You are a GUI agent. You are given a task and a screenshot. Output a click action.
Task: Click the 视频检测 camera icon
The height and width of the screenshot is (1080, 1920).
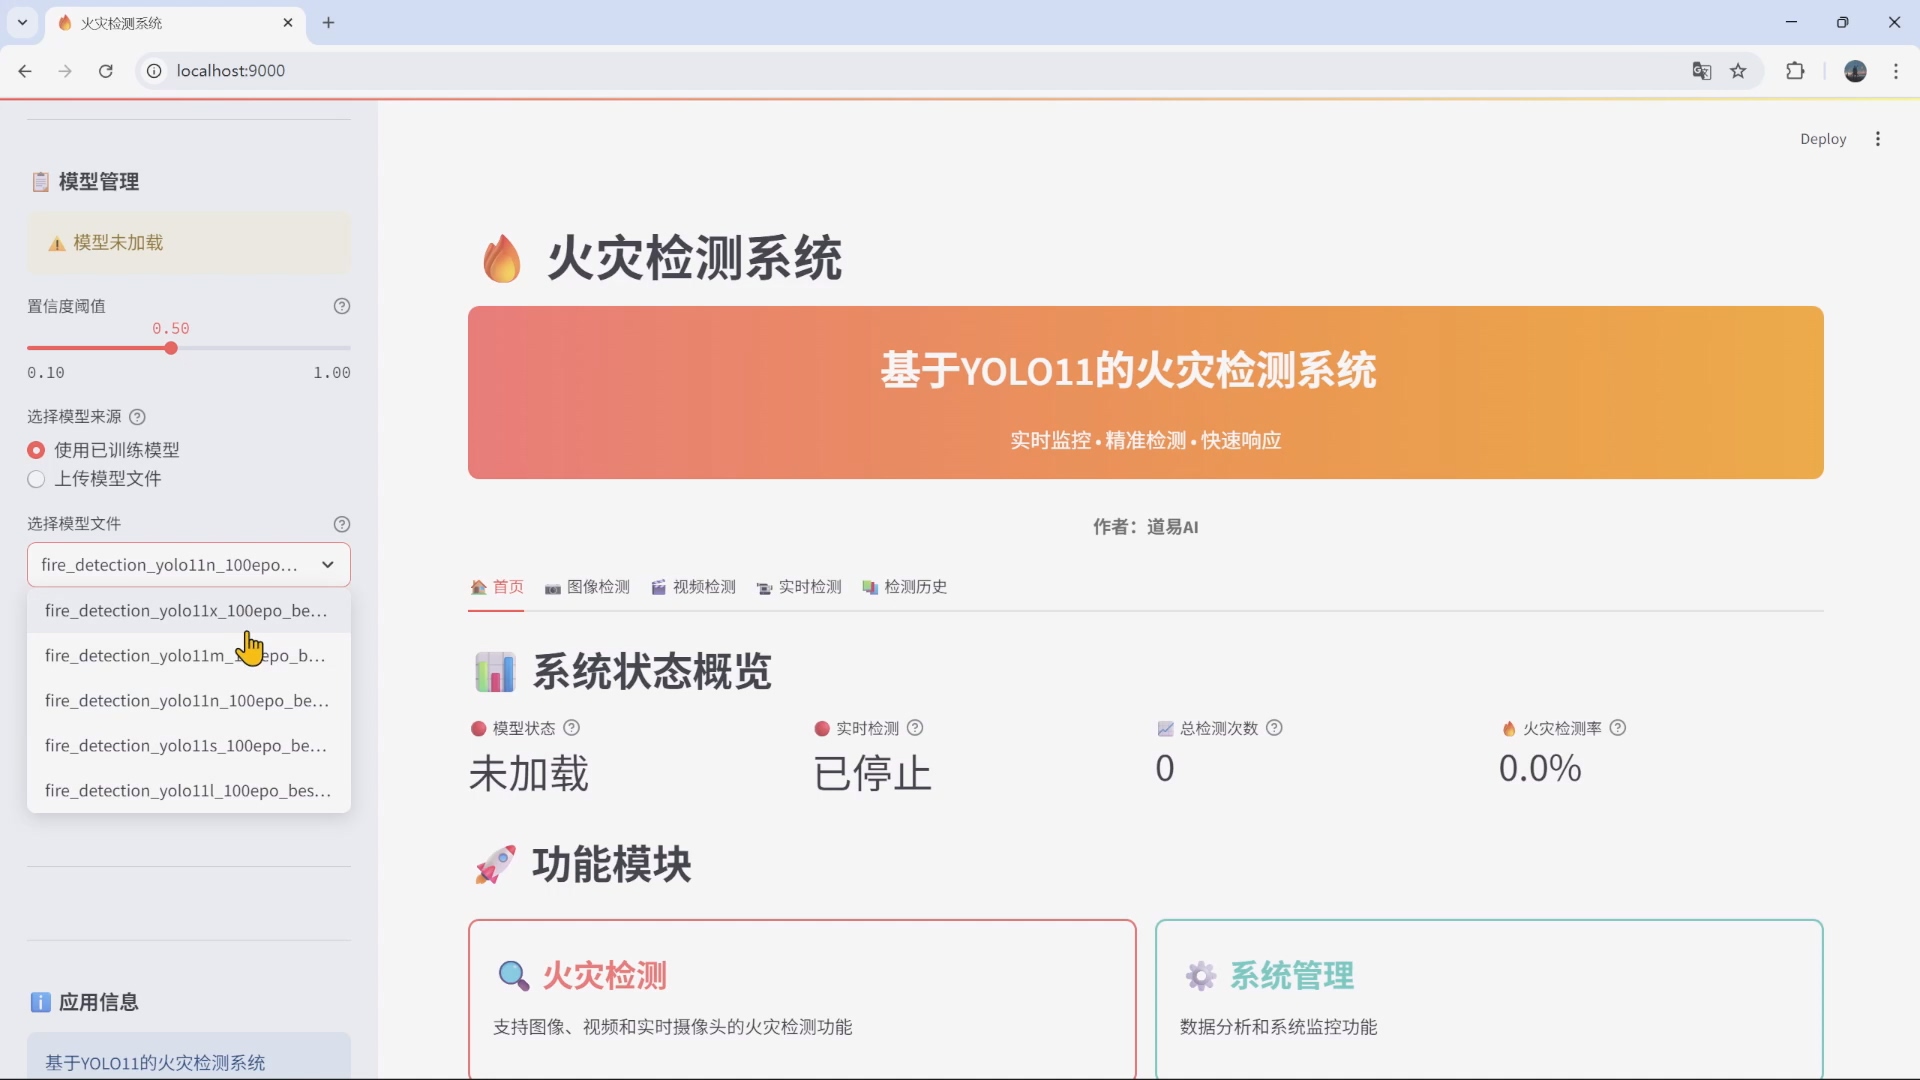coord(659,588)
